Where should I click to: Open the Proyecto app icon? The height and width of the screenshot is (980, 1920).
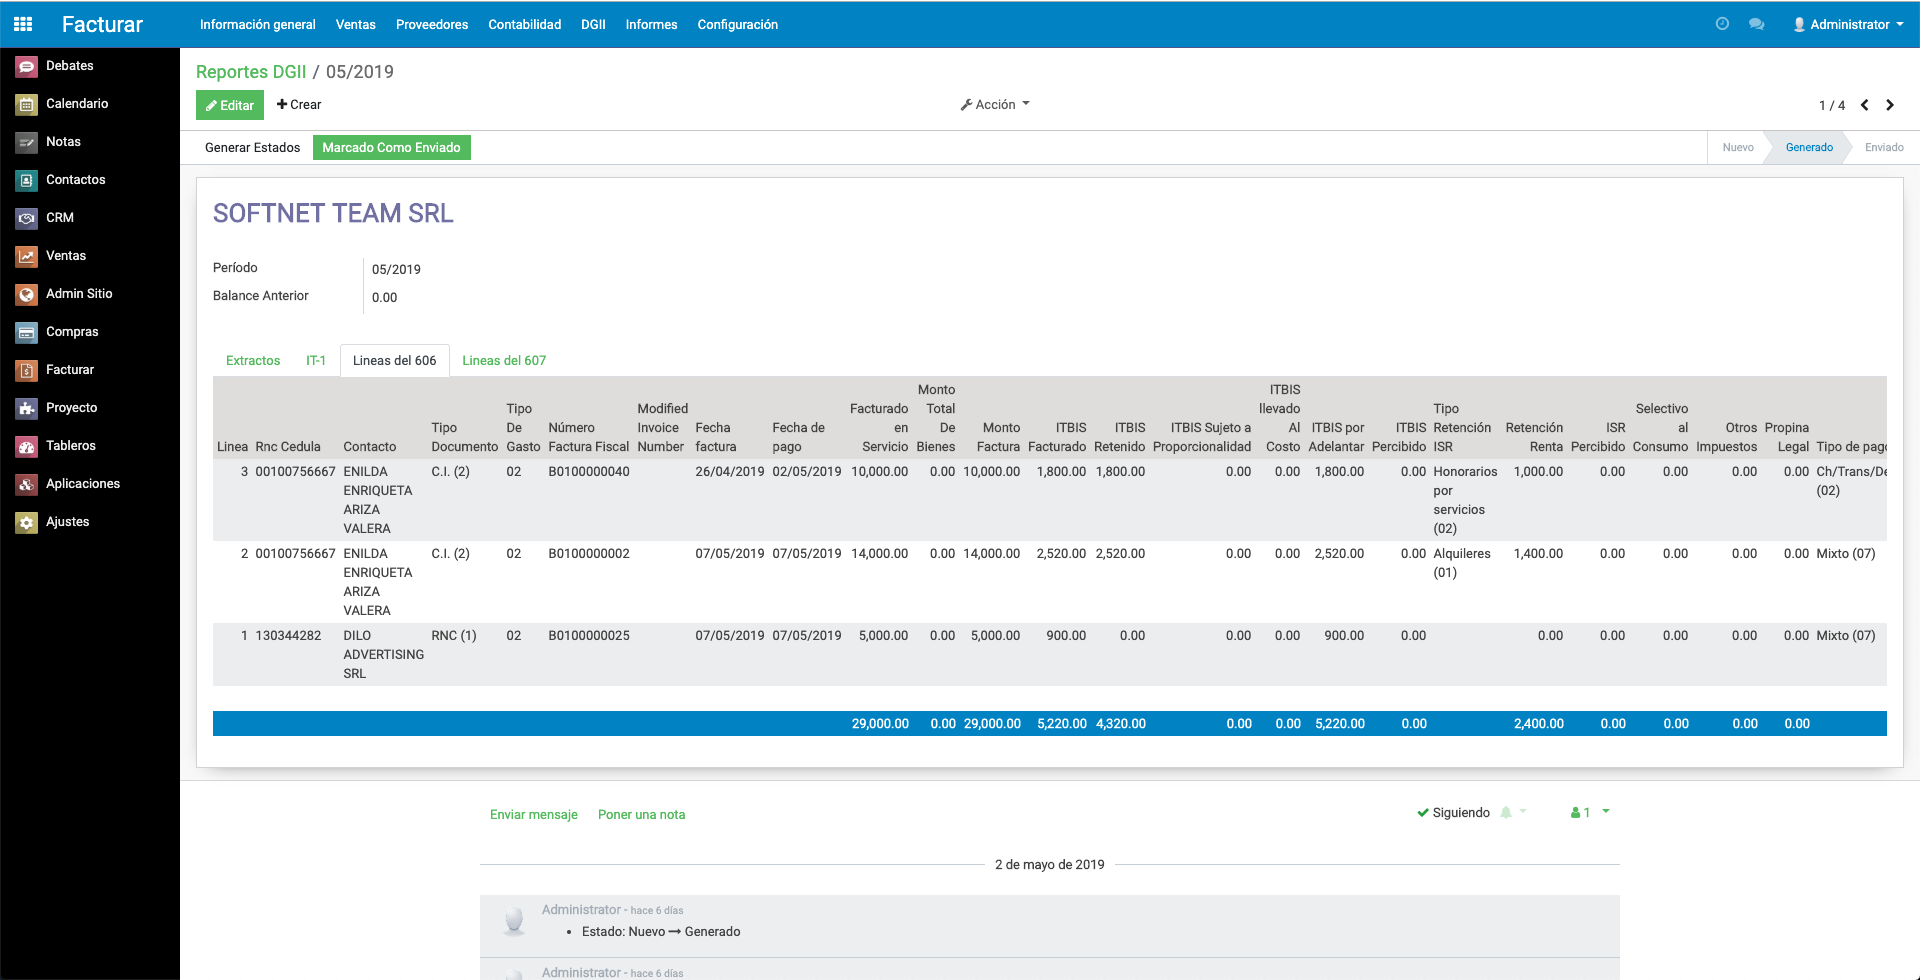tap(27, 408)
